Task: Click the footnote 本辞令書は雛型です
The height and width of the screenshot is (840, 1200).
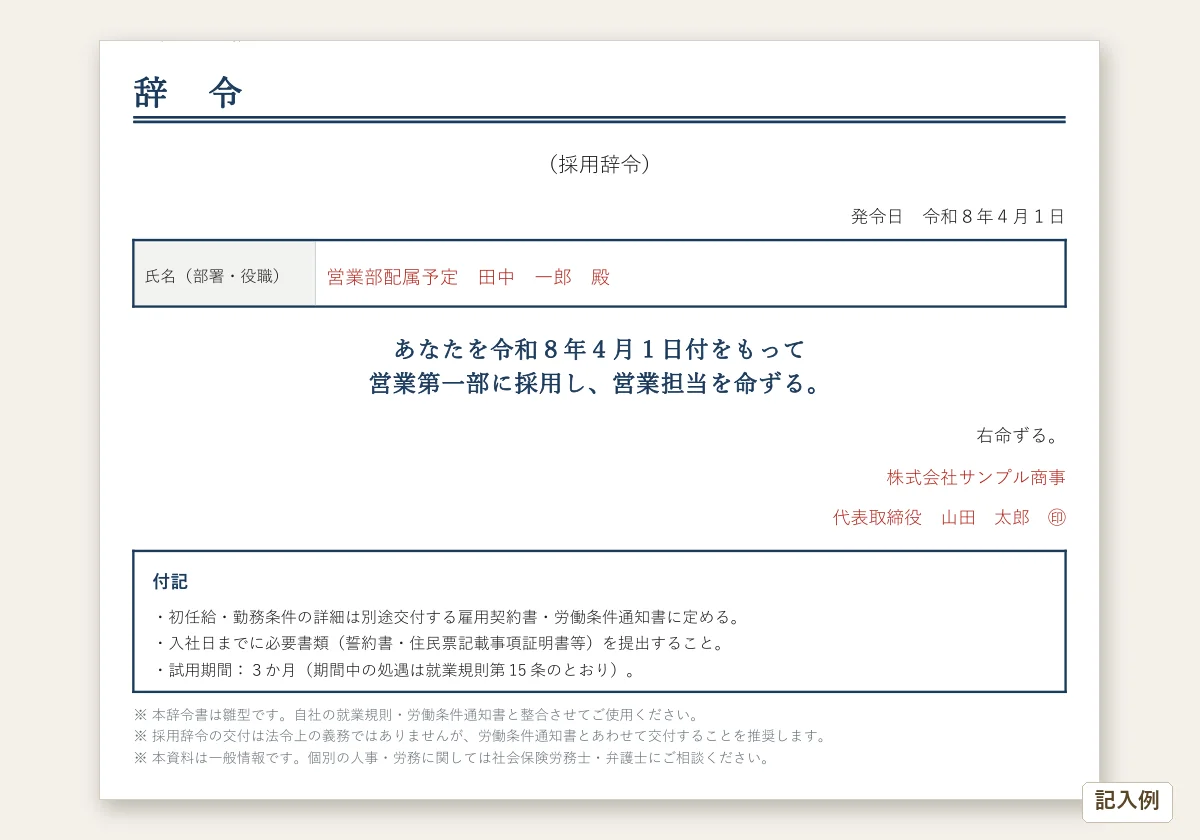Action: 416,715
